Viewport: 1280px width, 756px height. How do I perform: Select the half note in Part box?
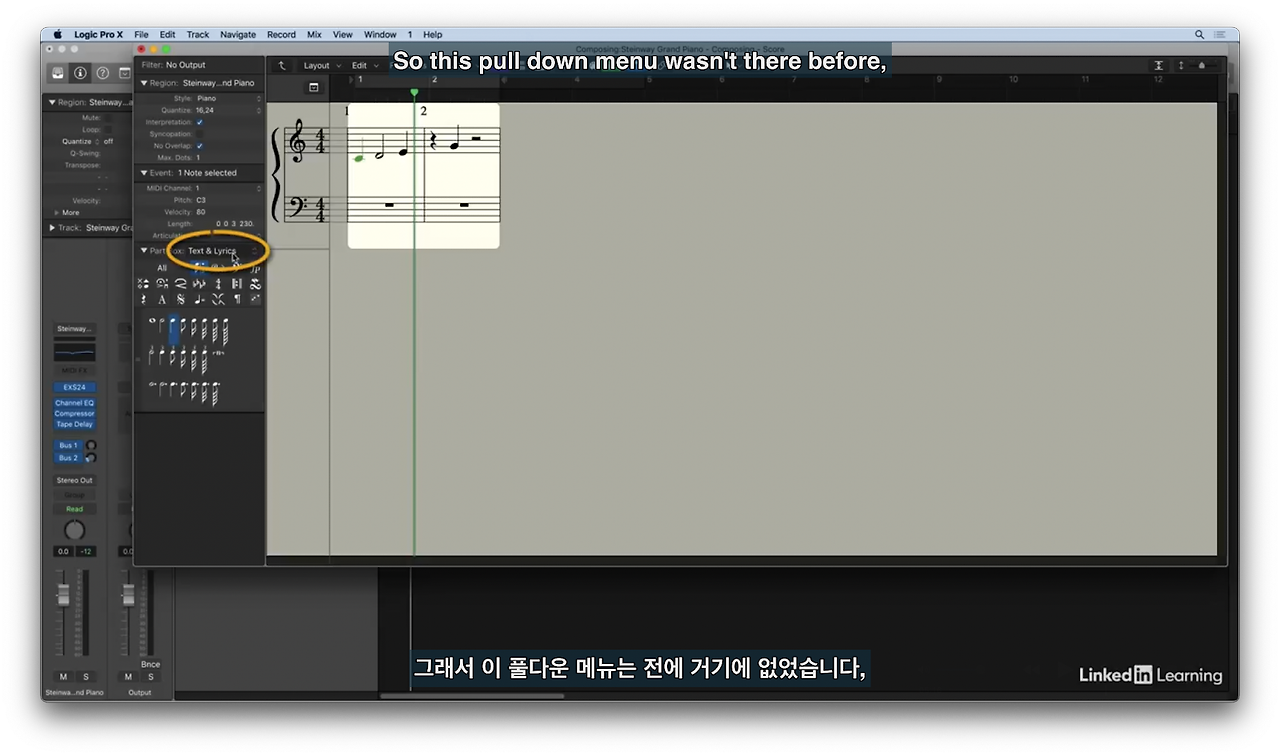pyautogui.click(x=161, y=326)
